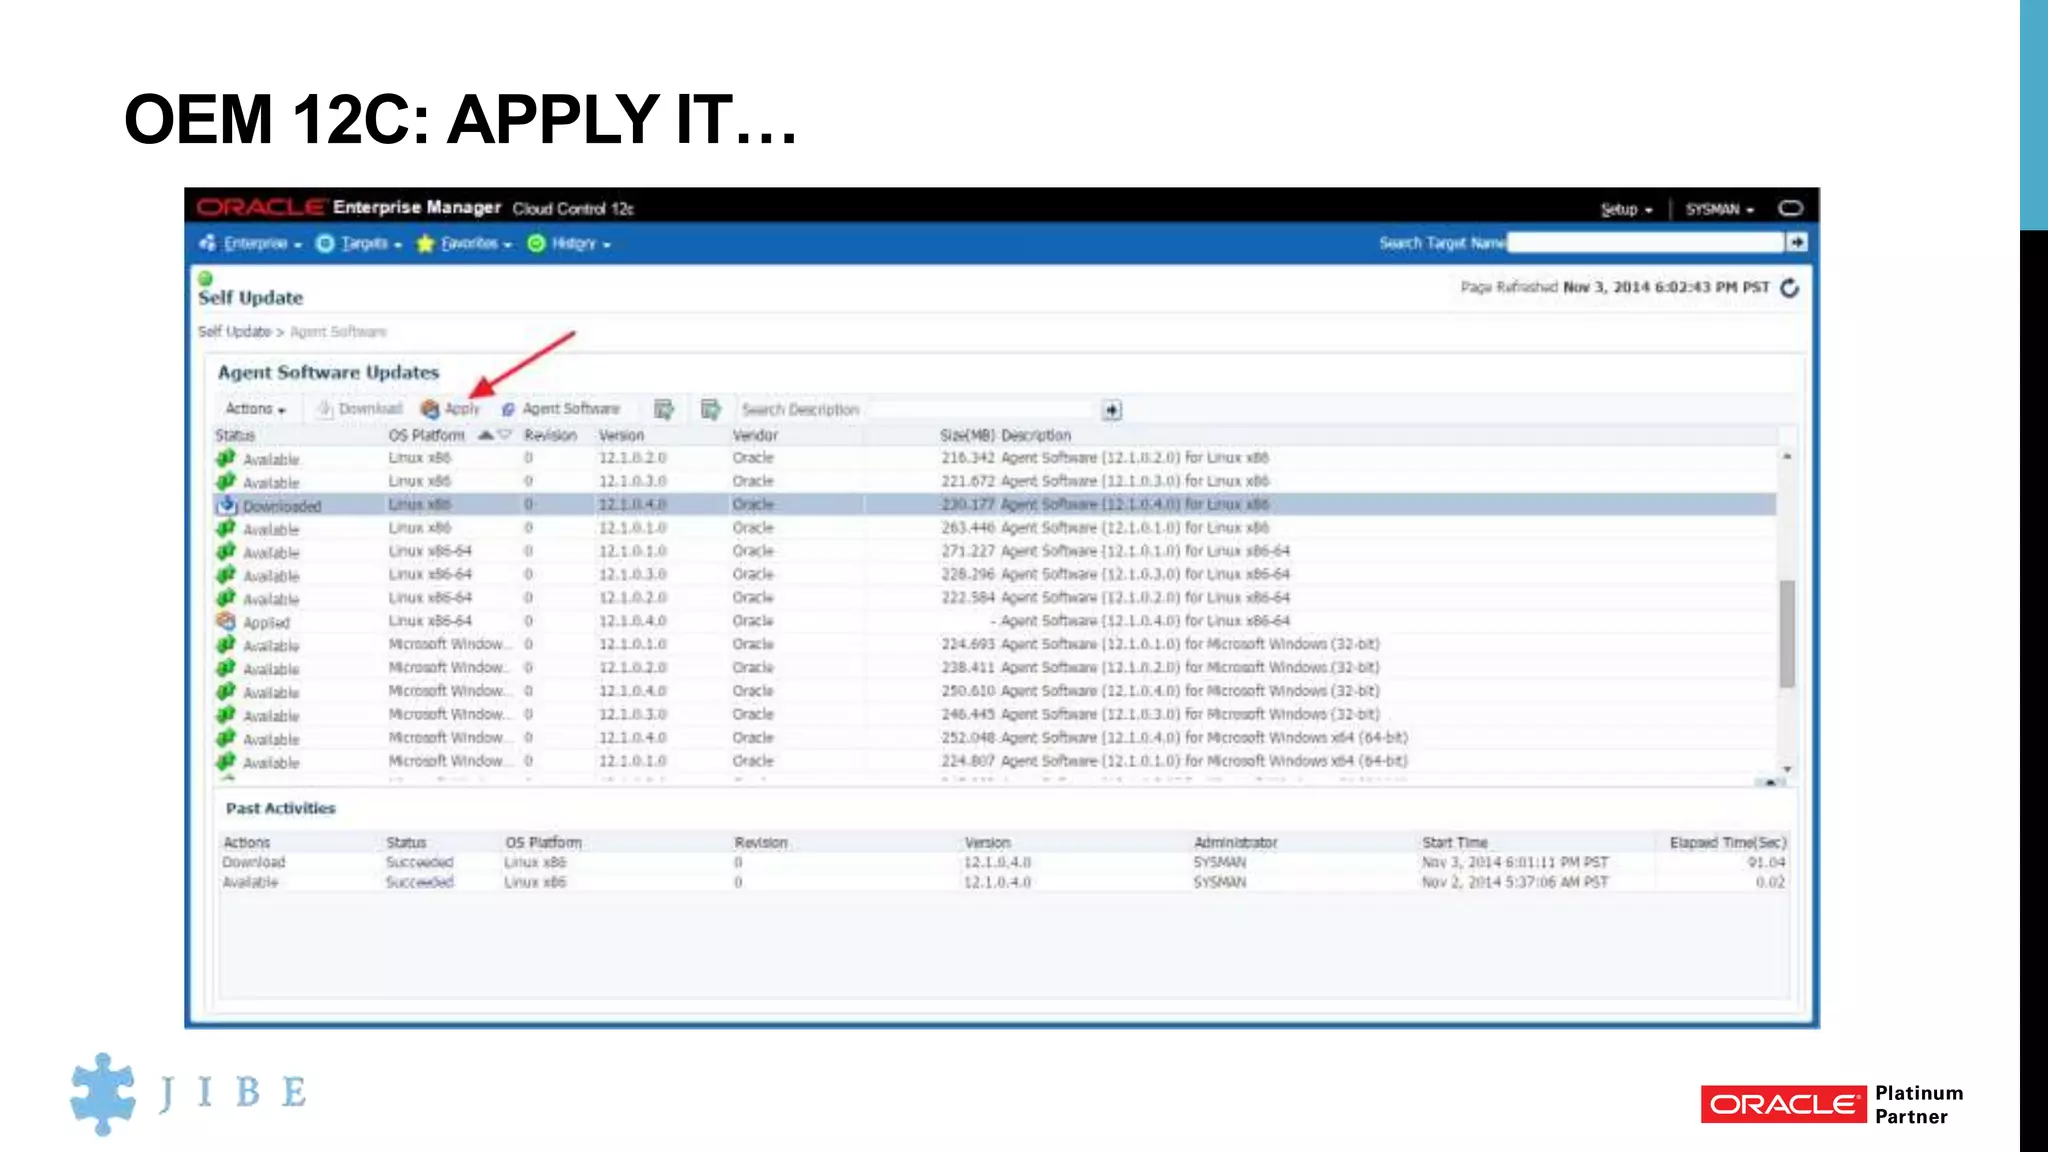Click the Search Description input field

point(980,410)
